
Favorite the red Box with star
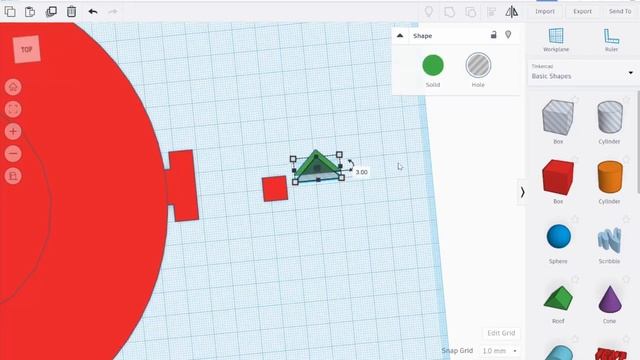[575, 160]
